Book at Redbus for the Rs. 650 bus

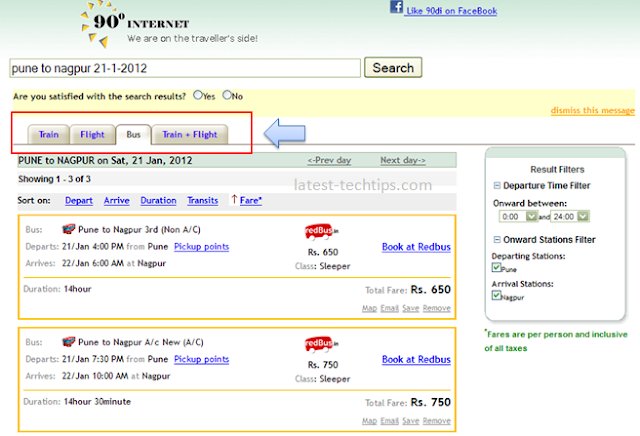tap(416, 247)
